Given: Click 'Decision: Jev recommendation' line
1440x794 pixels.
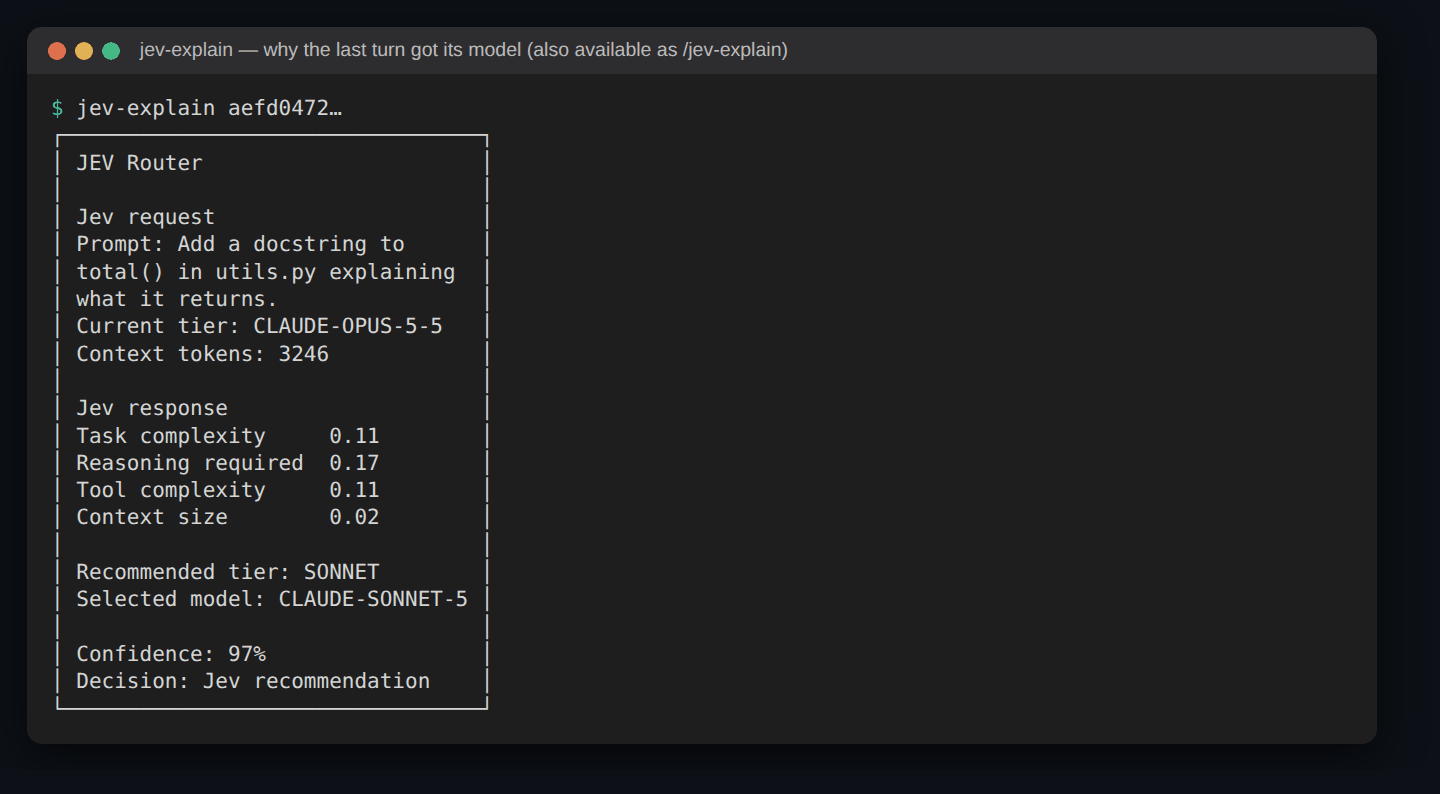Looking at the screenshot, I should pos(253,681).
